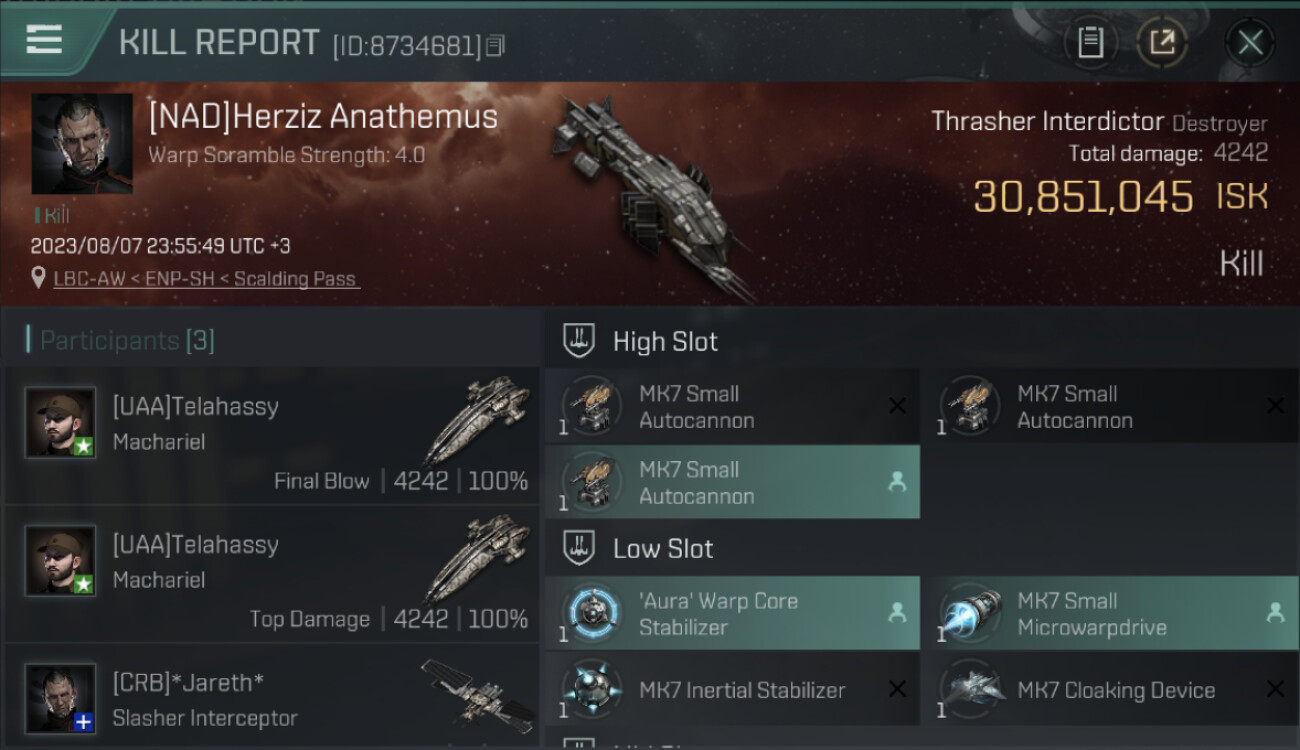Select Telahassy Top Damage participant

tap(272, 574)
